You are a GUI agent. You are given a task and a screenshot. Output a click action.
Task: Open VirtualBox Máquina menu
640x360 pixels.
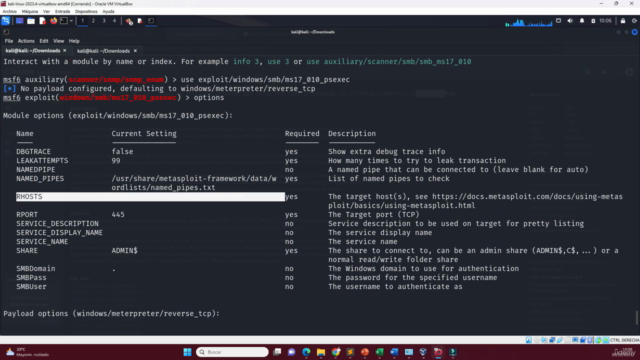click(29, 11)
